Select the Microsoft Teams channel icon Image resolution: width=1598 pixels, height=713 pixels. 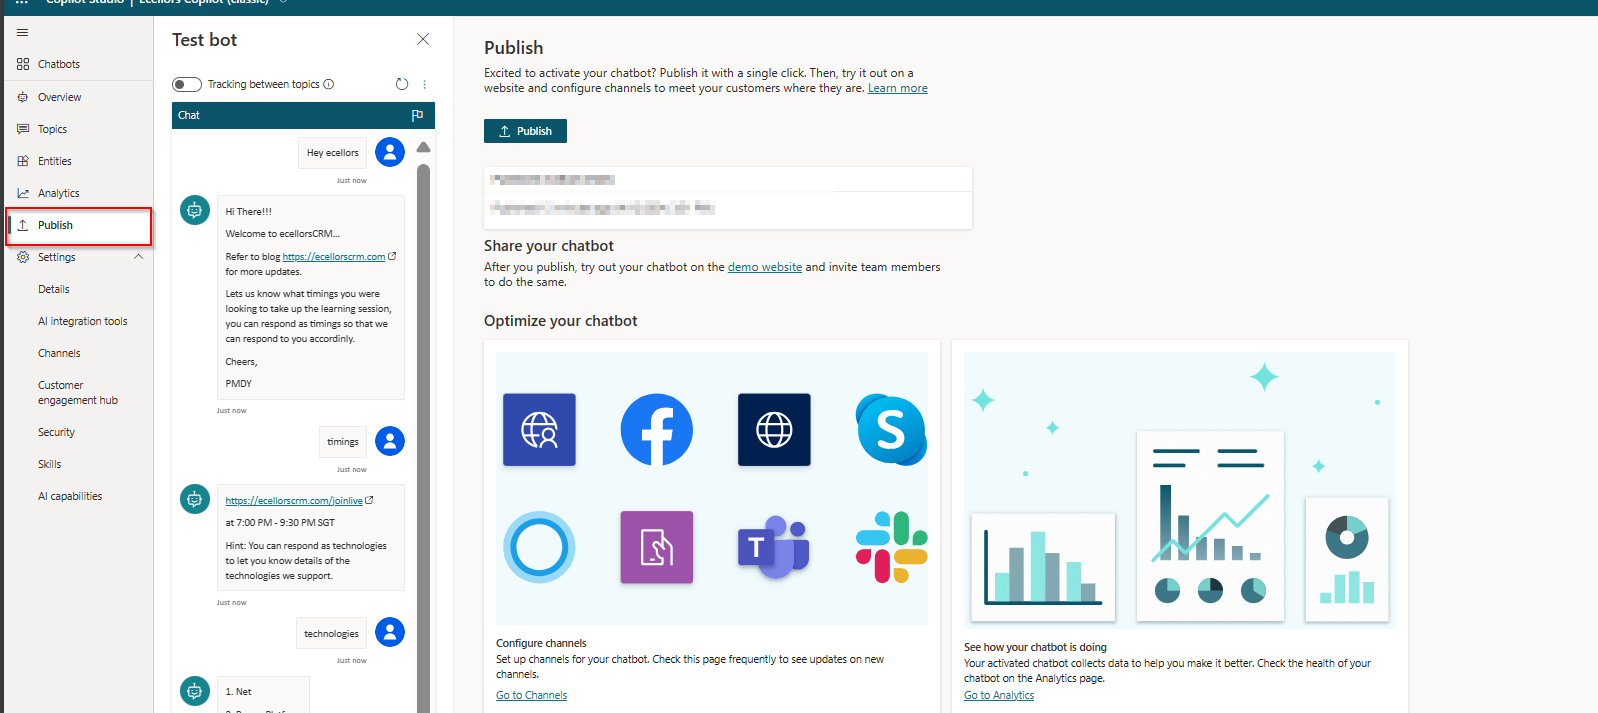(x=773, y=547)
